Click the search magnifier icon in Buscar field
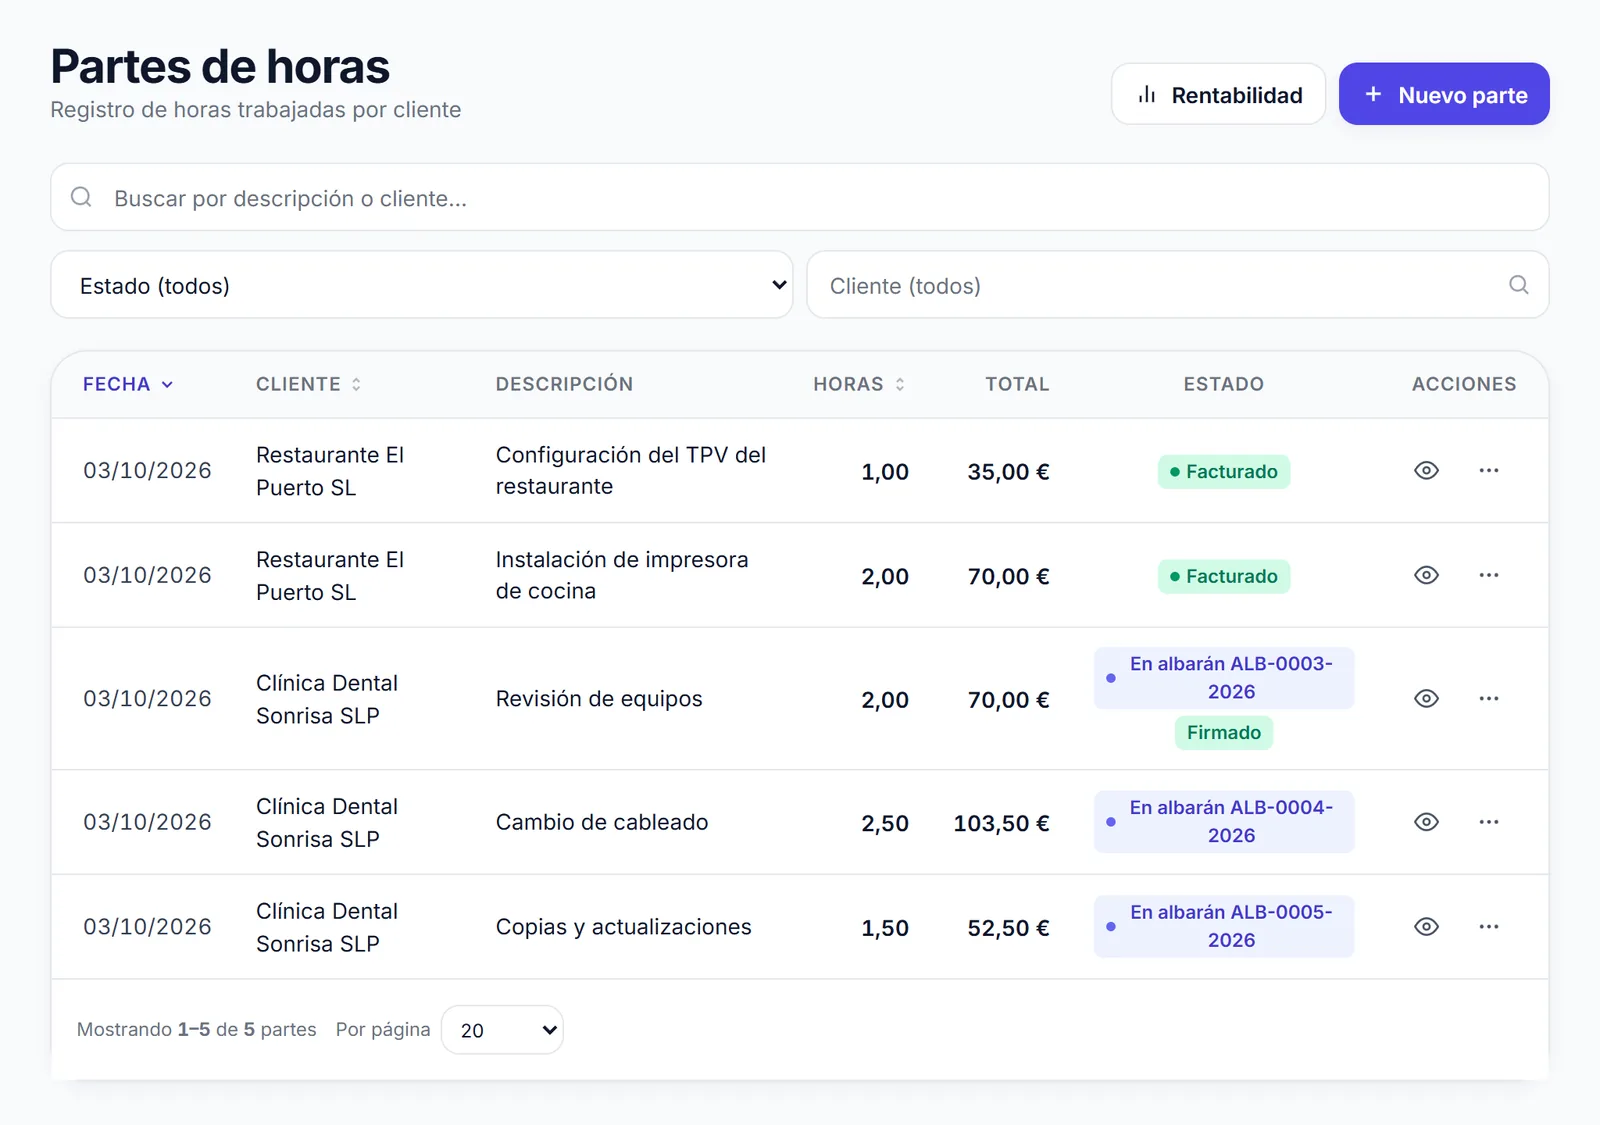 point(82,197)
